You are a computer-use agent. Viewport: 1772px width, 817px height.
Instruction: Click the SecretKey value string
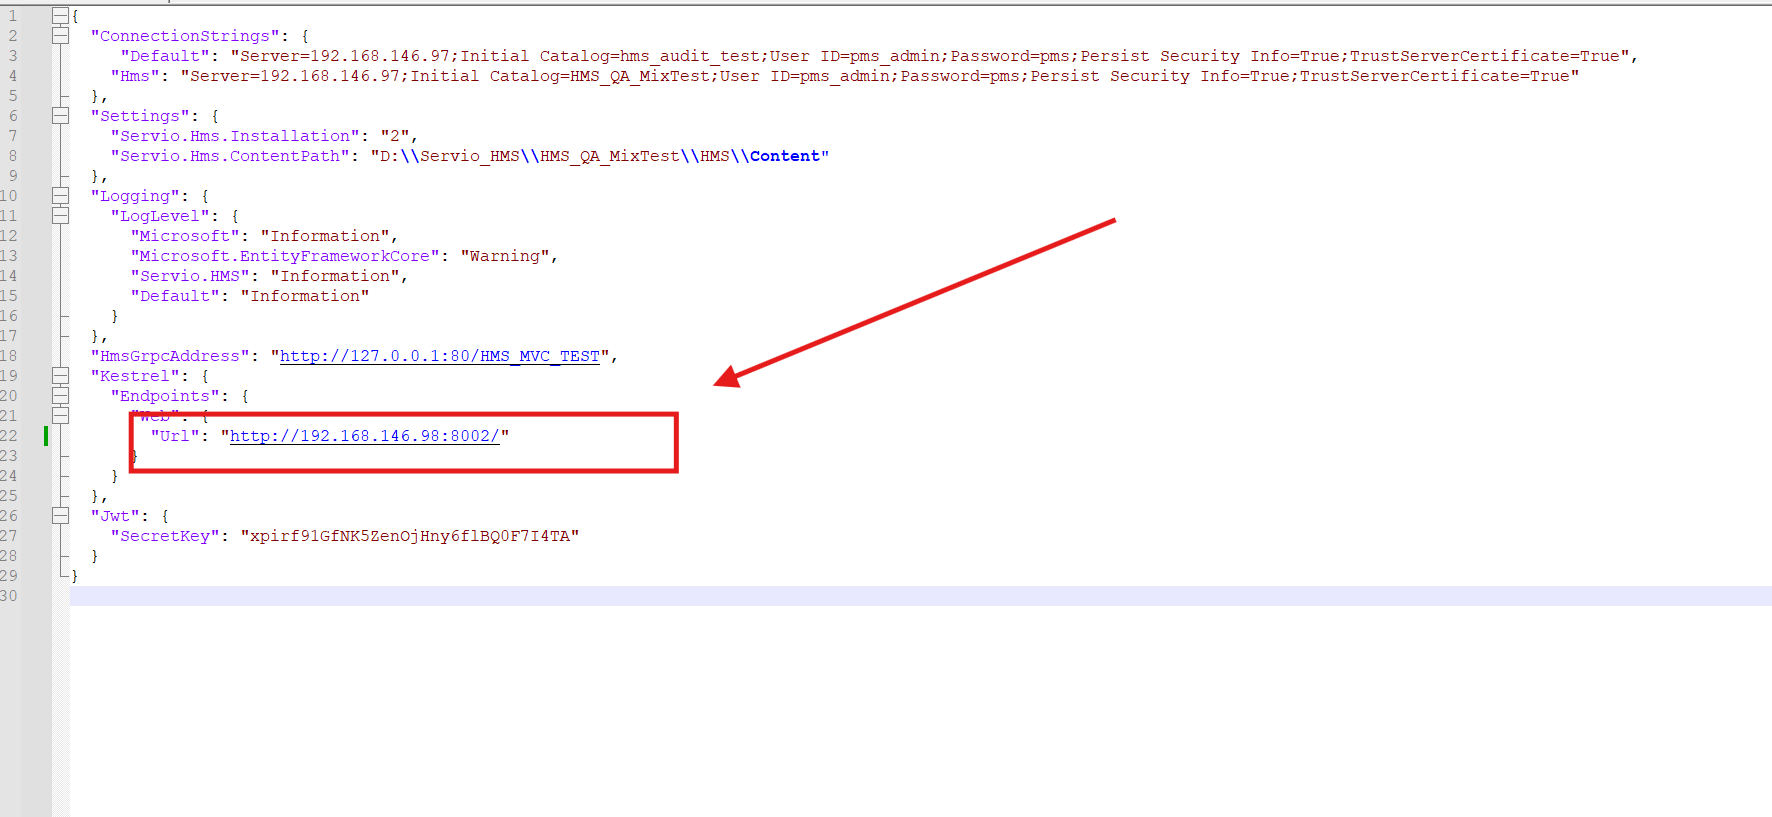pos(409,536)
